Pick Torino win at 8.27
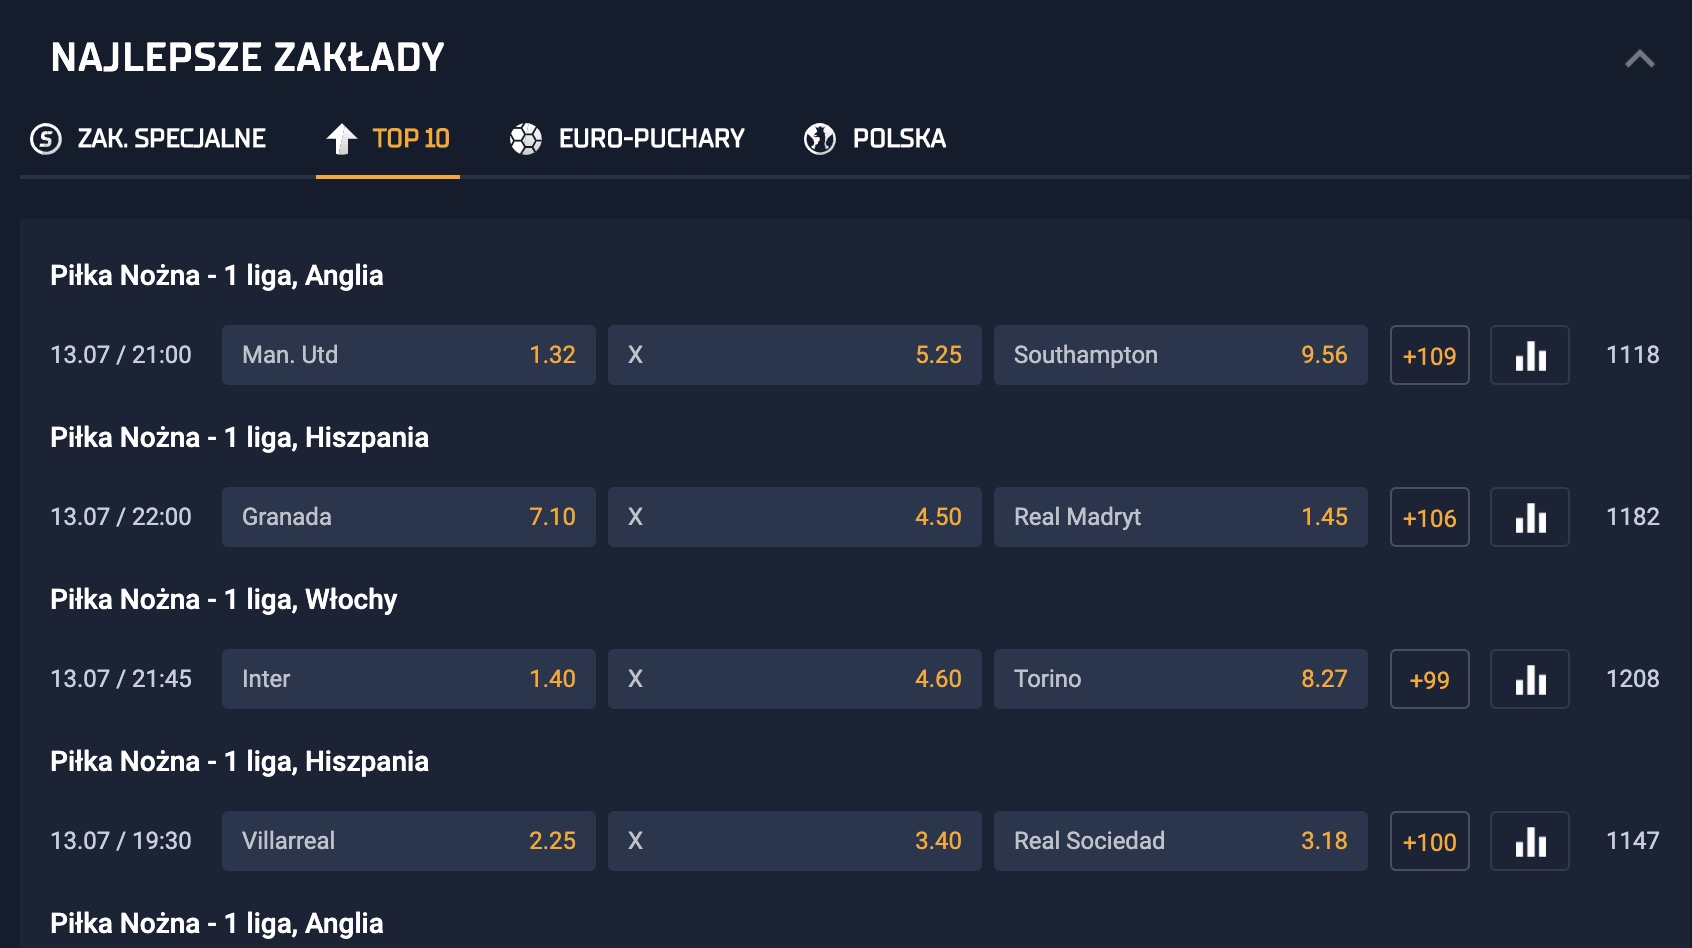This screenshot has width=1692, height=948. 1181,679
